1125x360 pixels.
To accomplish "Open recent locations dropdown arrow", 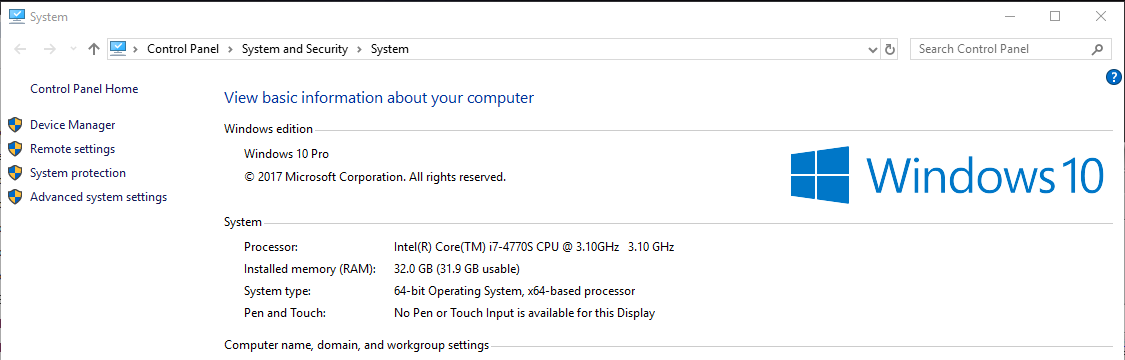I will 72,49.
